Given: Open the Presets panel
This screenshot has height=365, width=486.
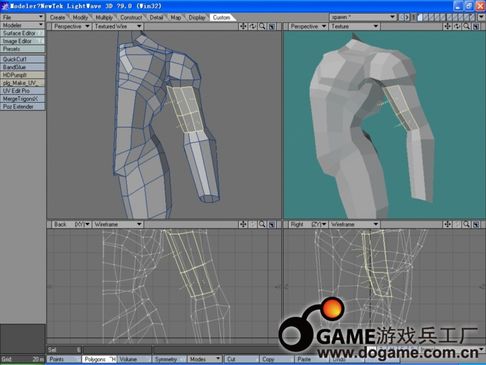Looking at the screenshot, I should pos(22,49).
